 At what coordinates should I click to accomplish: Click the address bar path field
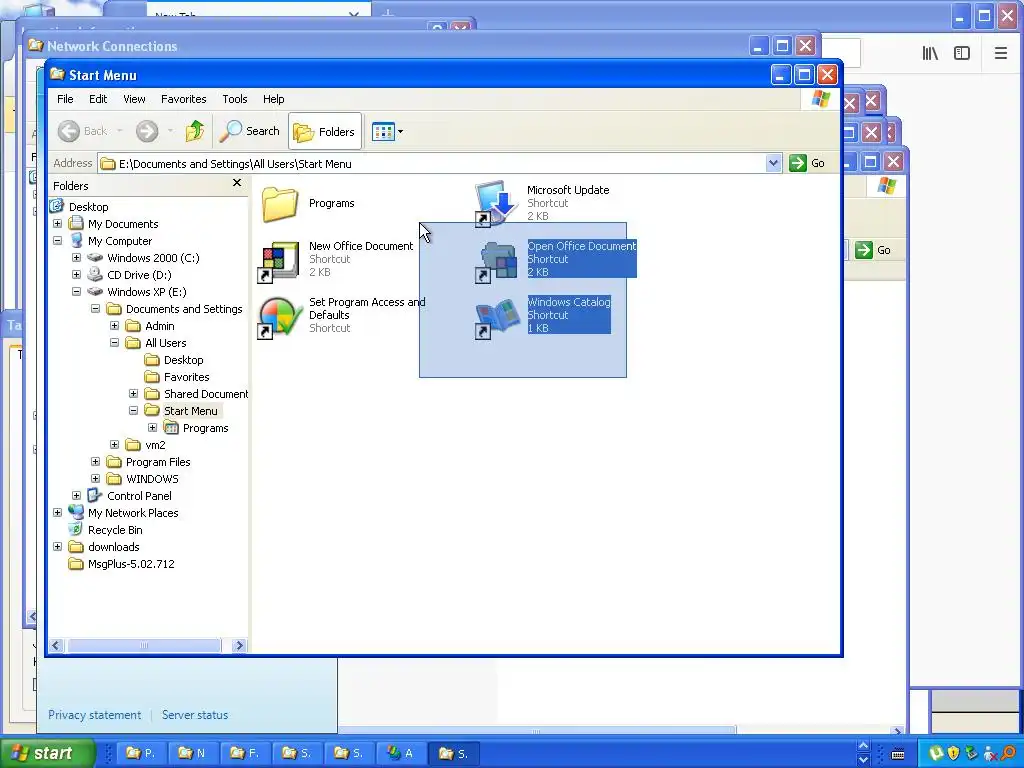pyautogui.click(x=432, y=164)
